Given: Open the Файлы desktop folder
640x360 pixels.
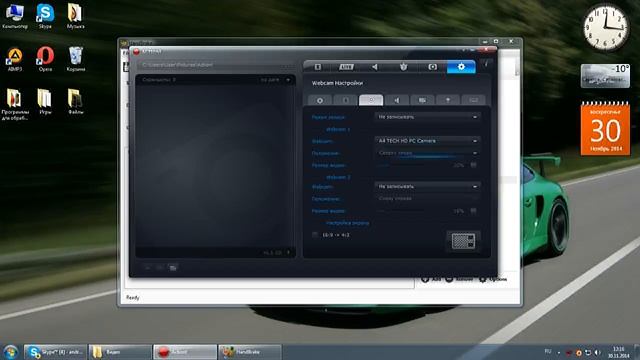Looking at the screenshot, I should pos(75,102).
